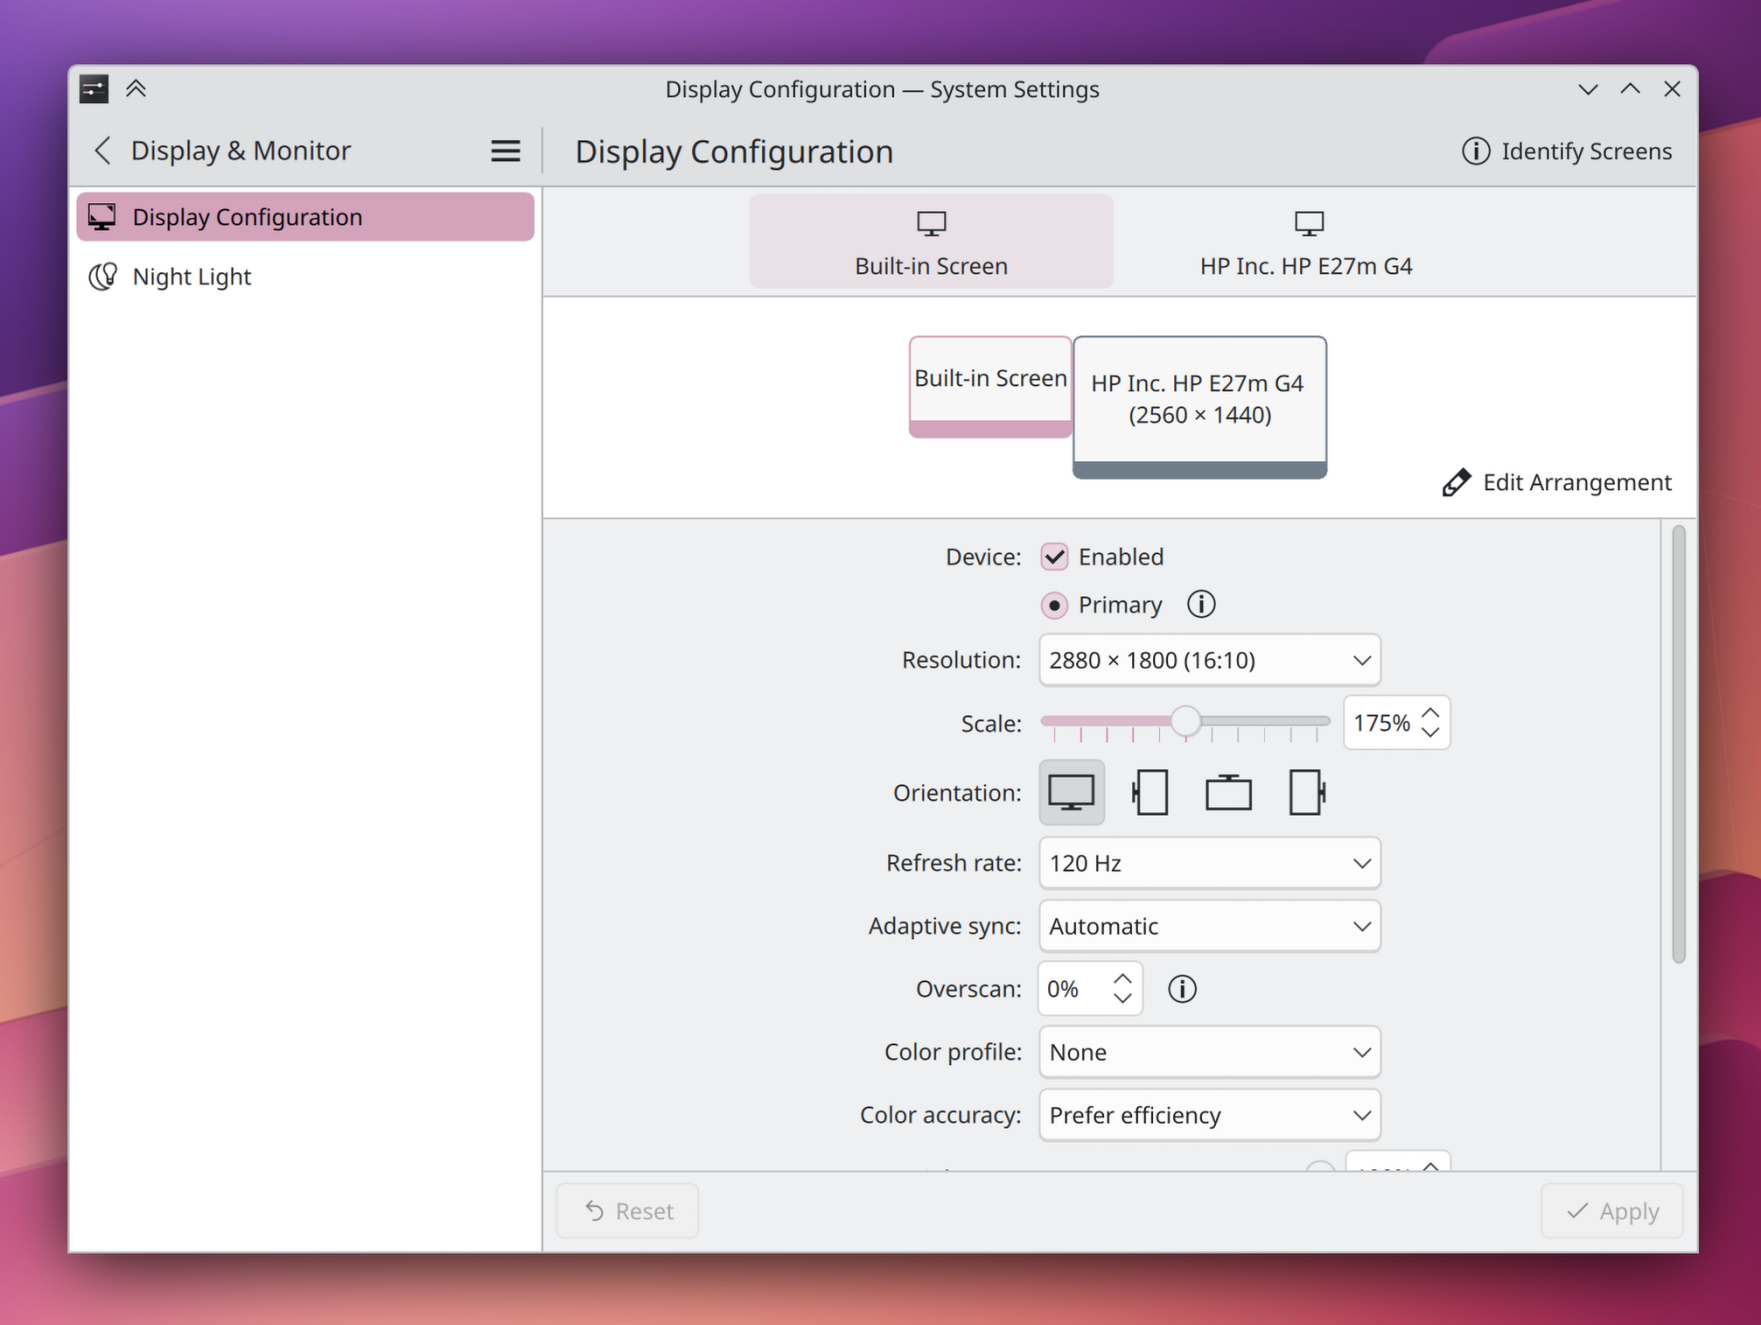Image resolution: width=1761 pixels, height=1325 pixels.
Task: Select the normal landscape orientation icon
Action: point(1071,793)
